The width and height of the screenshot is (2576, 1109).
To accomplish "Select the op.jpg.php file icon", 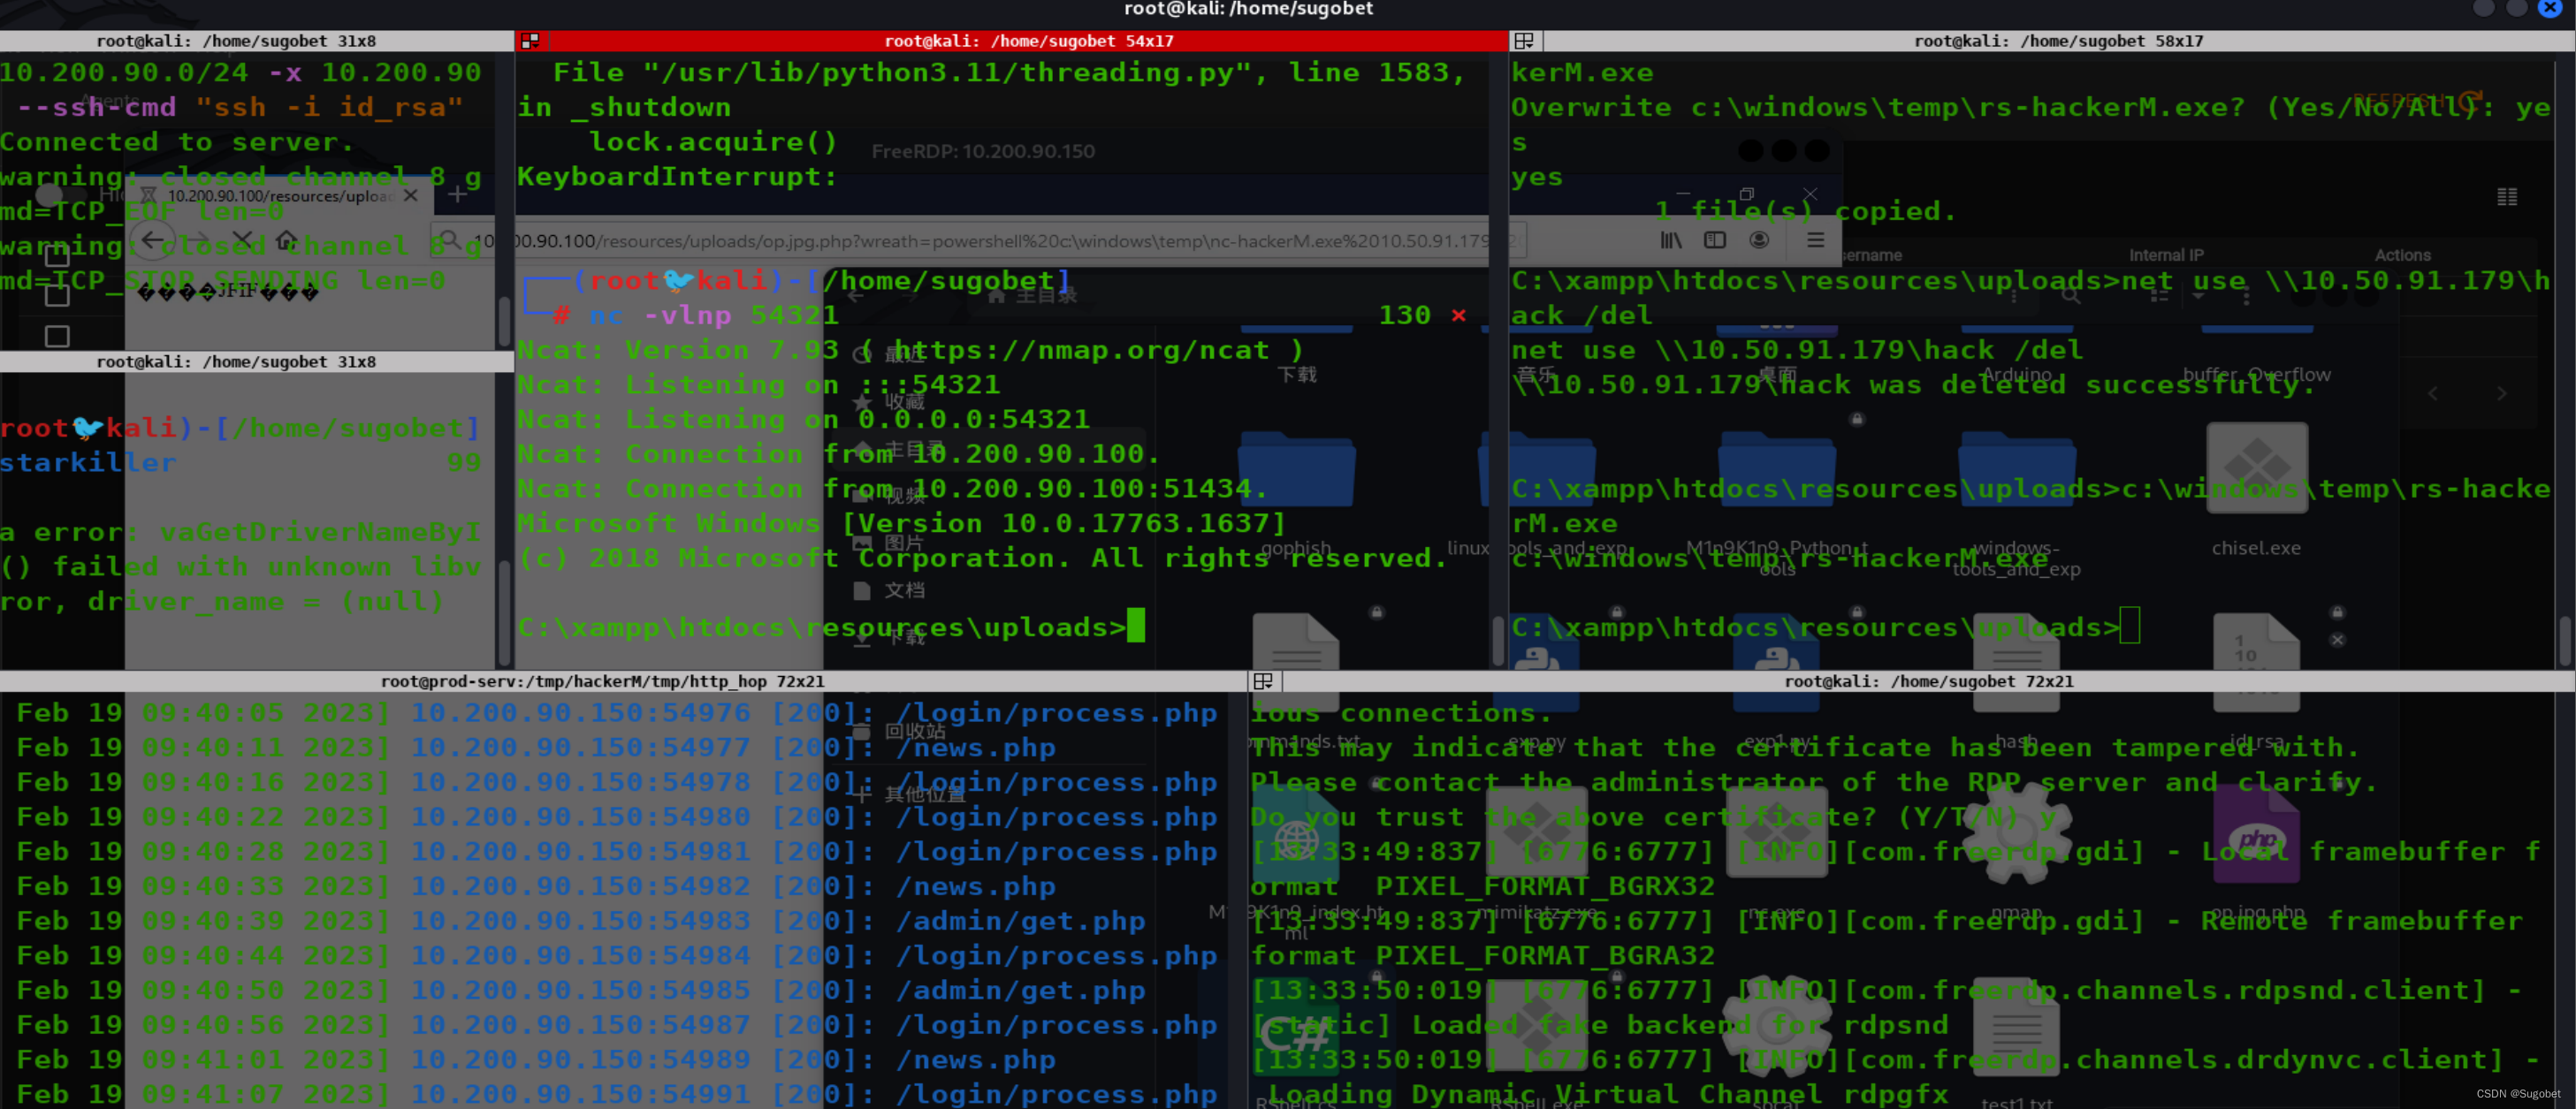I will click(x=2256, y=833).
